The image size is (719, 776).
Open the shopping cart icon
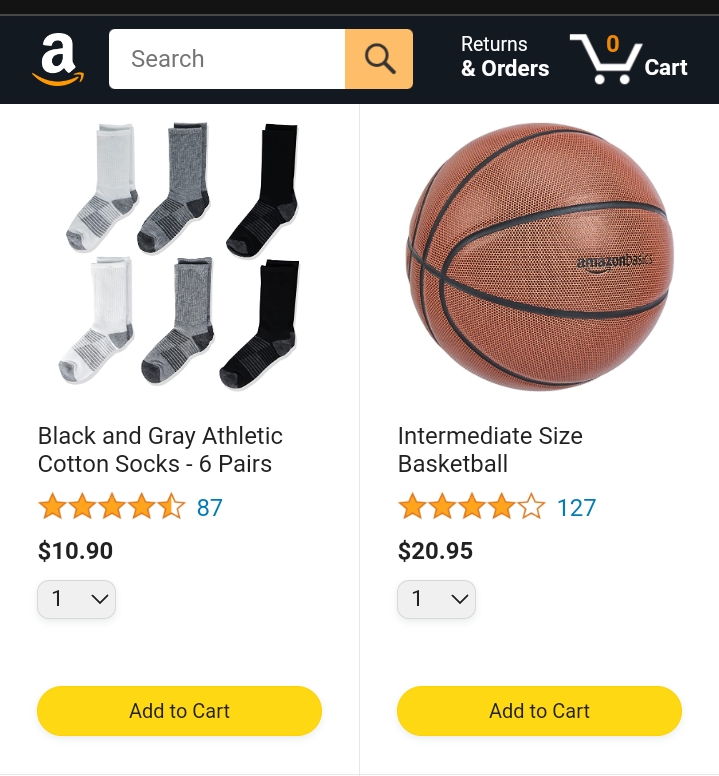[x=606, y=59]
